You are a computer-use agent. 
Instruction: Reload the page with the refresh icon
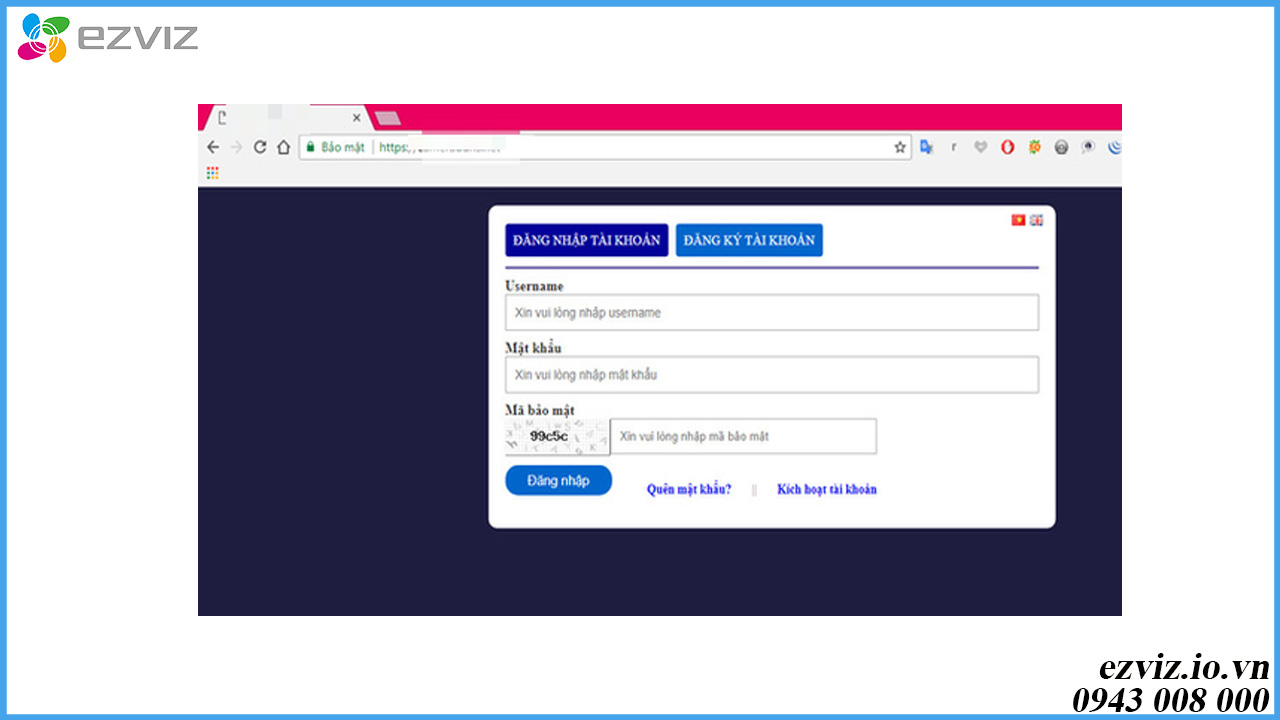(260, 147)
